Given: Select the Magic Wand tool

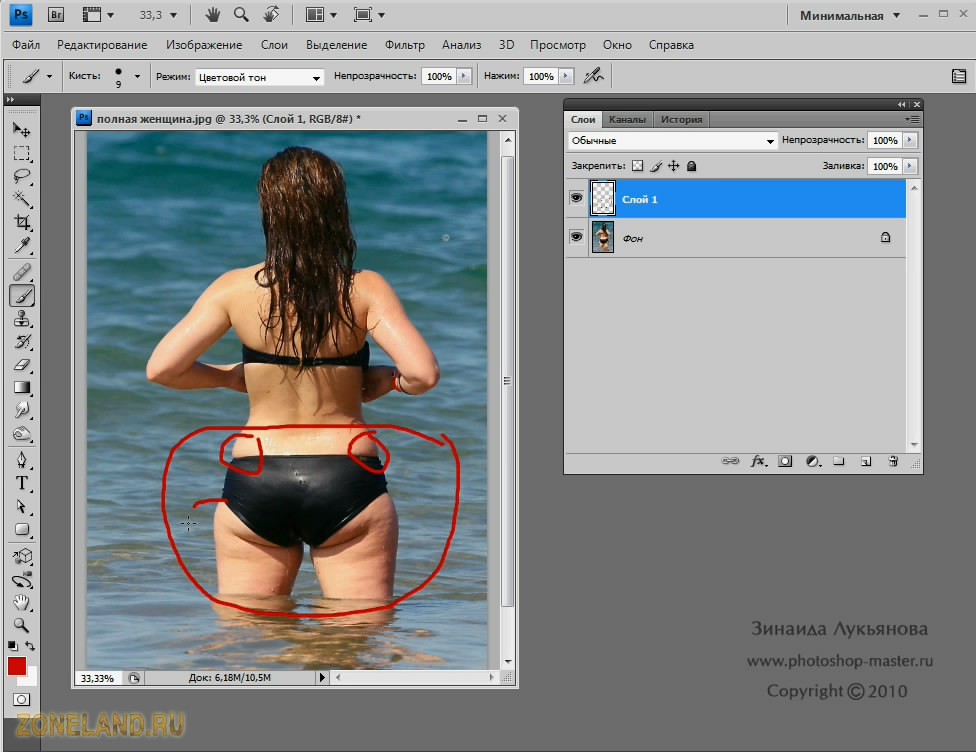Looking at the screenshot, I should click(21, 199).
